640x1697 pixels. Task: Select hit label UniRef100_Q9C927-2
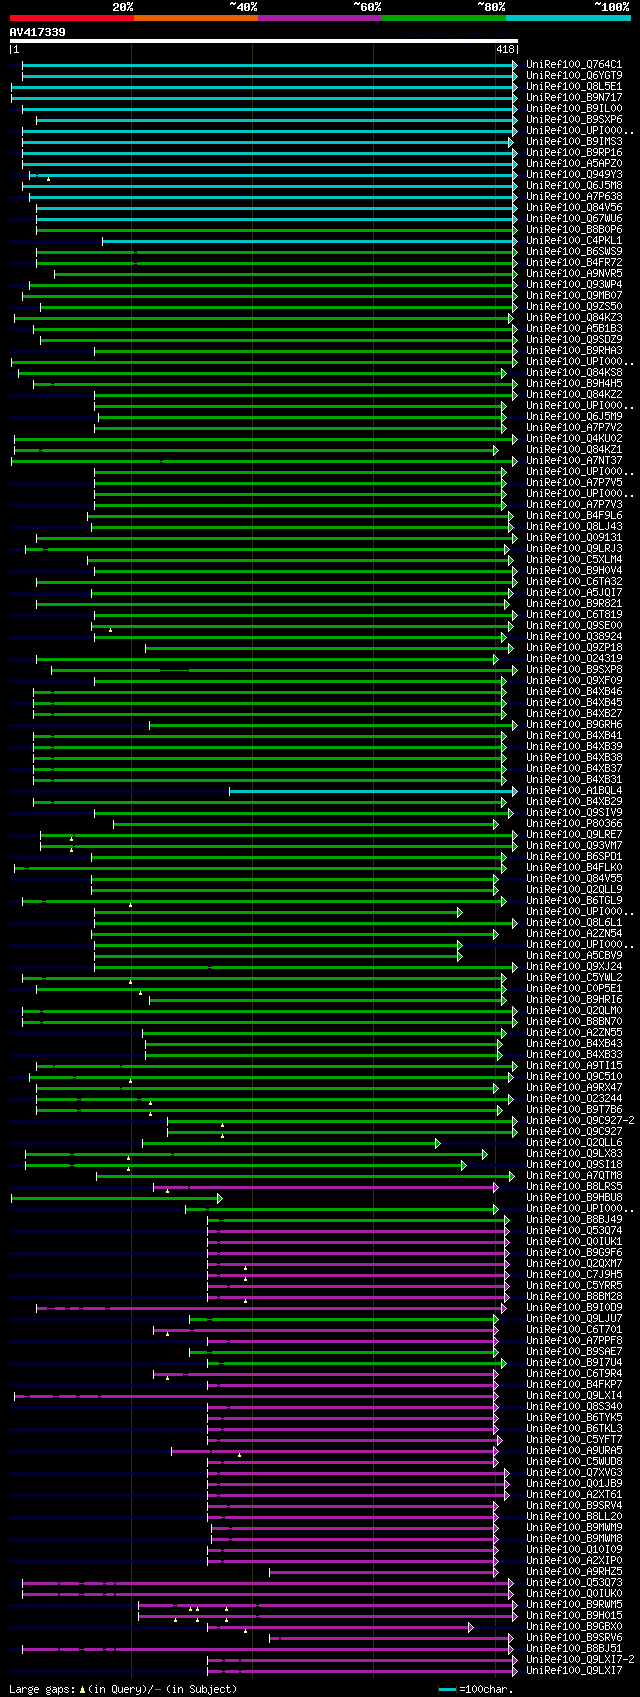[580, 1120]
